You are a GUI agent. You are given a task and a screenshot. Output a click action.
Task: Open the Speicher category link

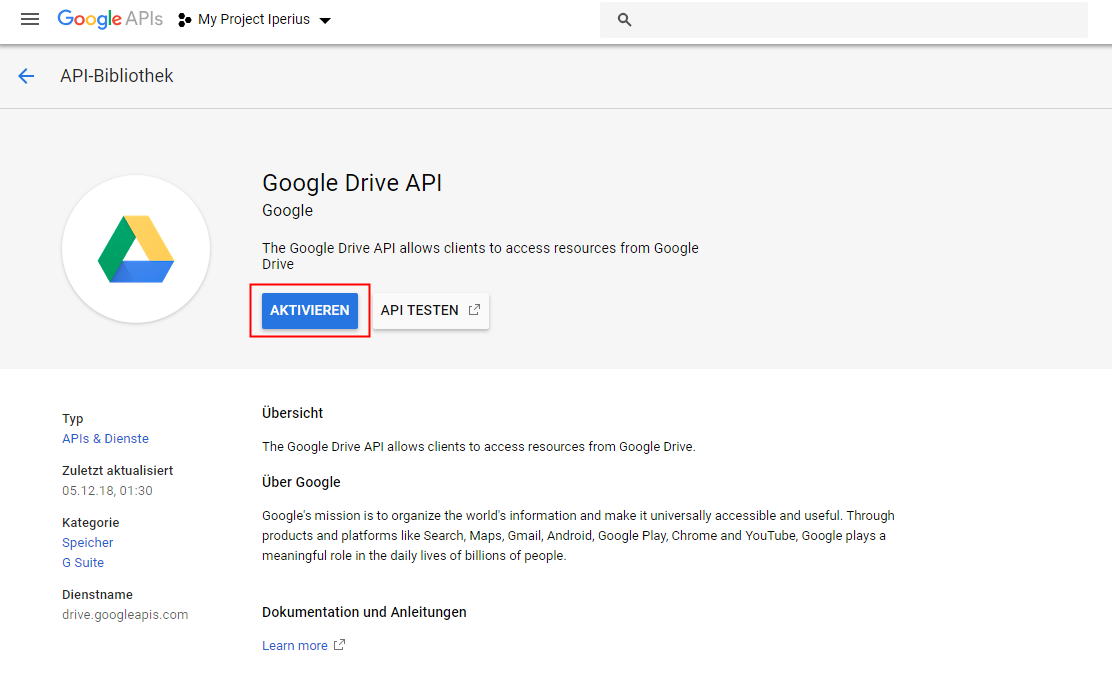click(x=88, y=543)
